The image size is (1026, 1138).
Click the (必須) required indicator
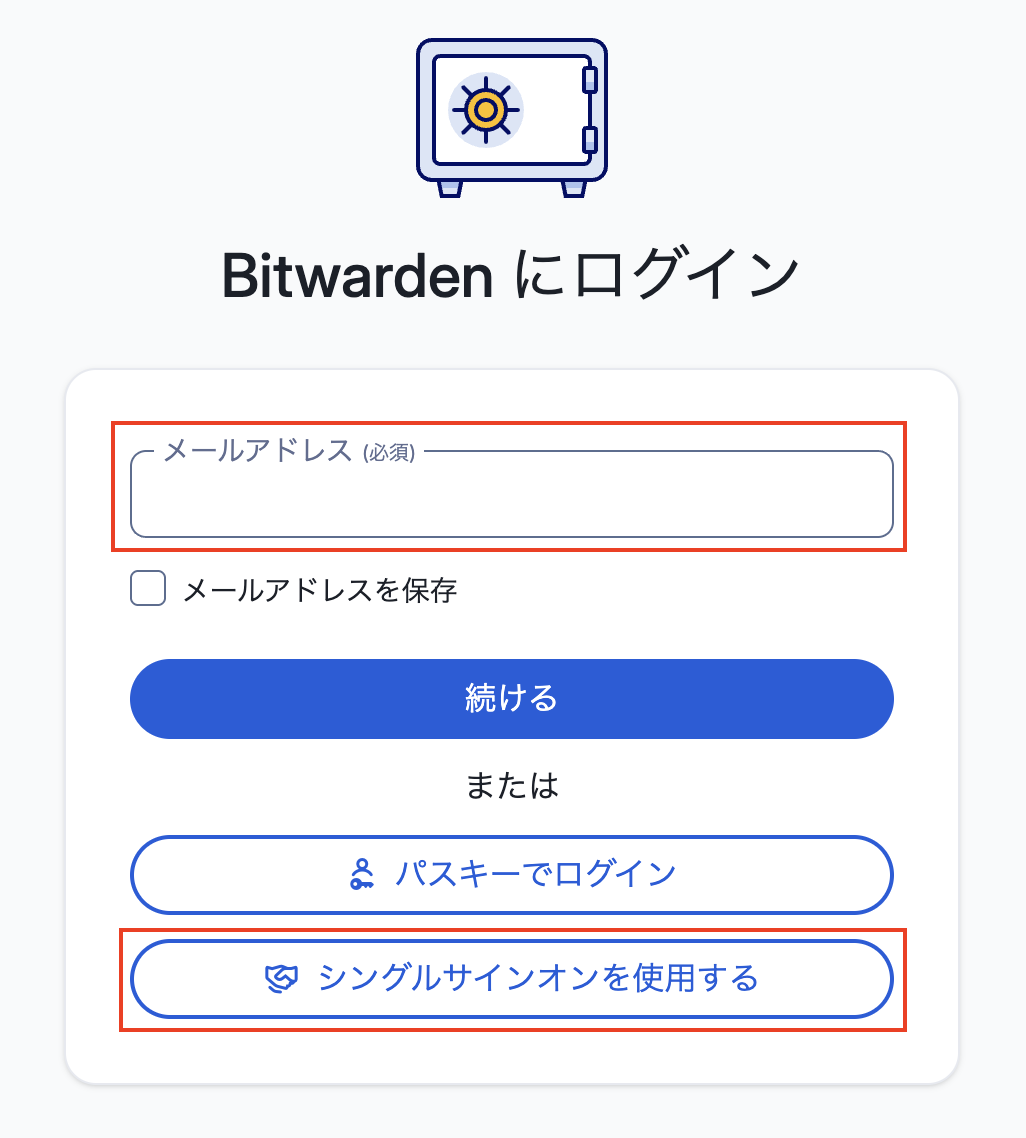coord(388,454)
